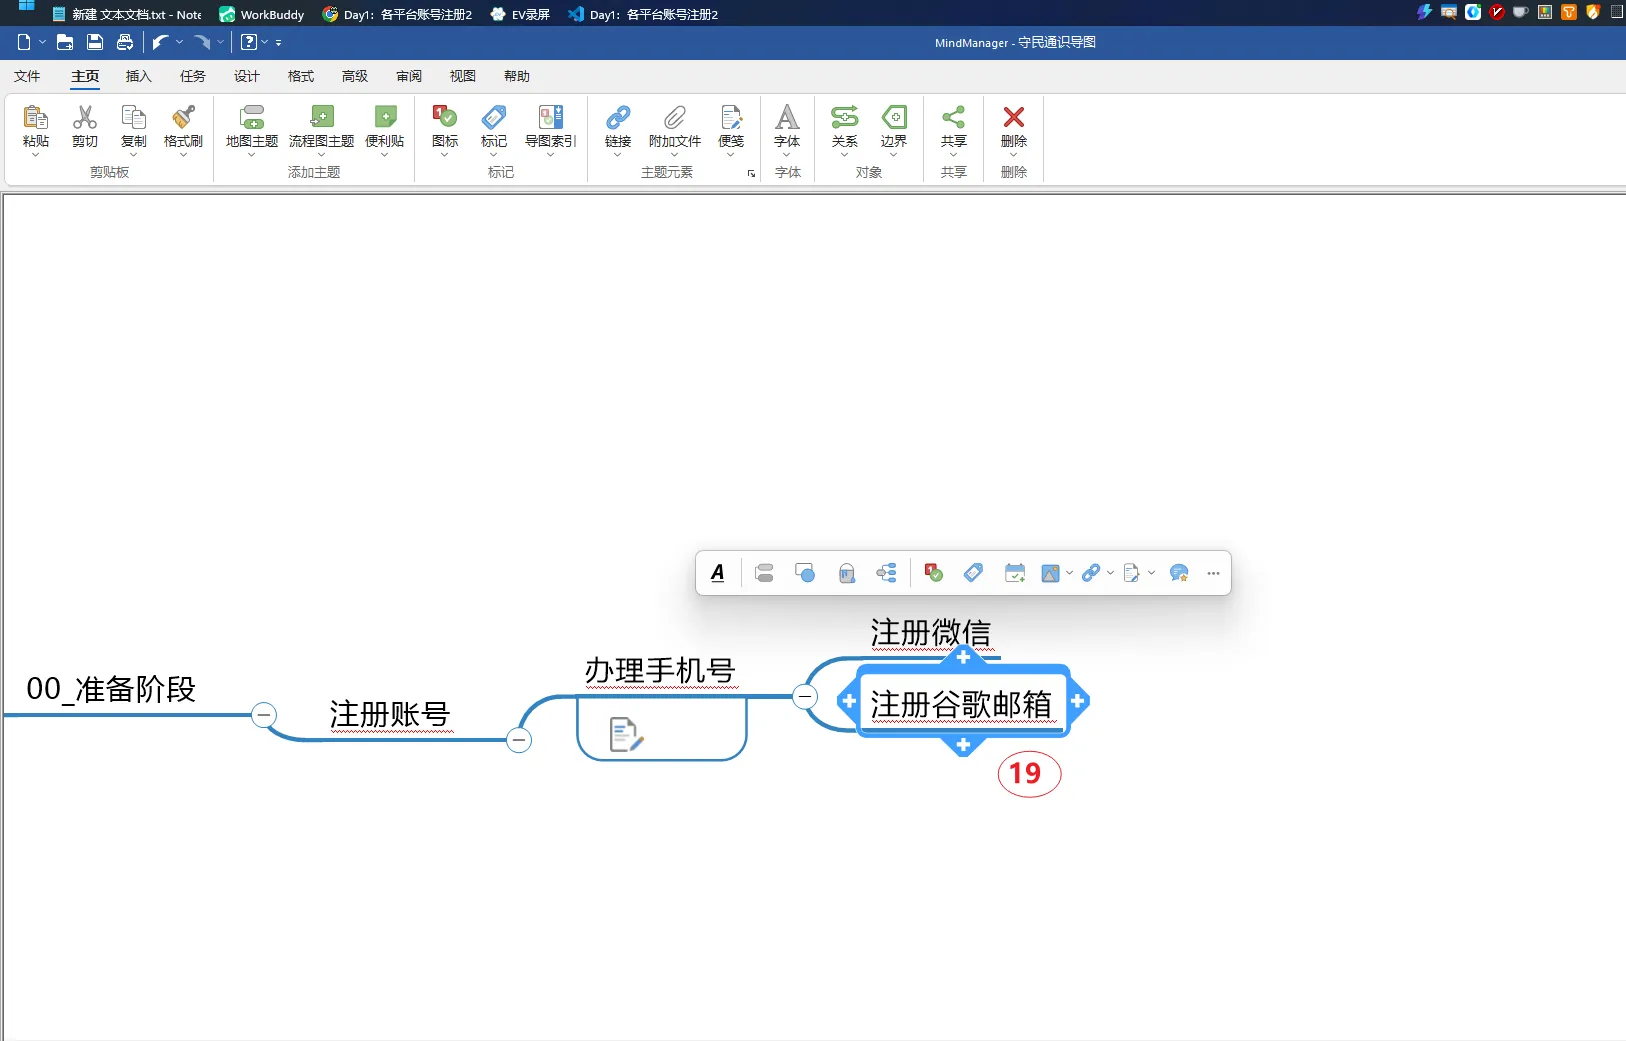Add subtopic via right plus on 注册谷歌邮箱
Viewport: 1626px width, 1041px height.
(x=1077, y=701)
